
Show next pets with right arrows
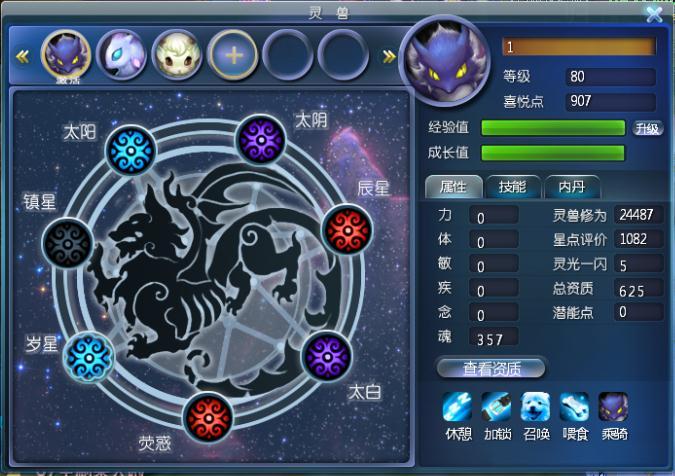pyautogui.click(x=389, y=56)
